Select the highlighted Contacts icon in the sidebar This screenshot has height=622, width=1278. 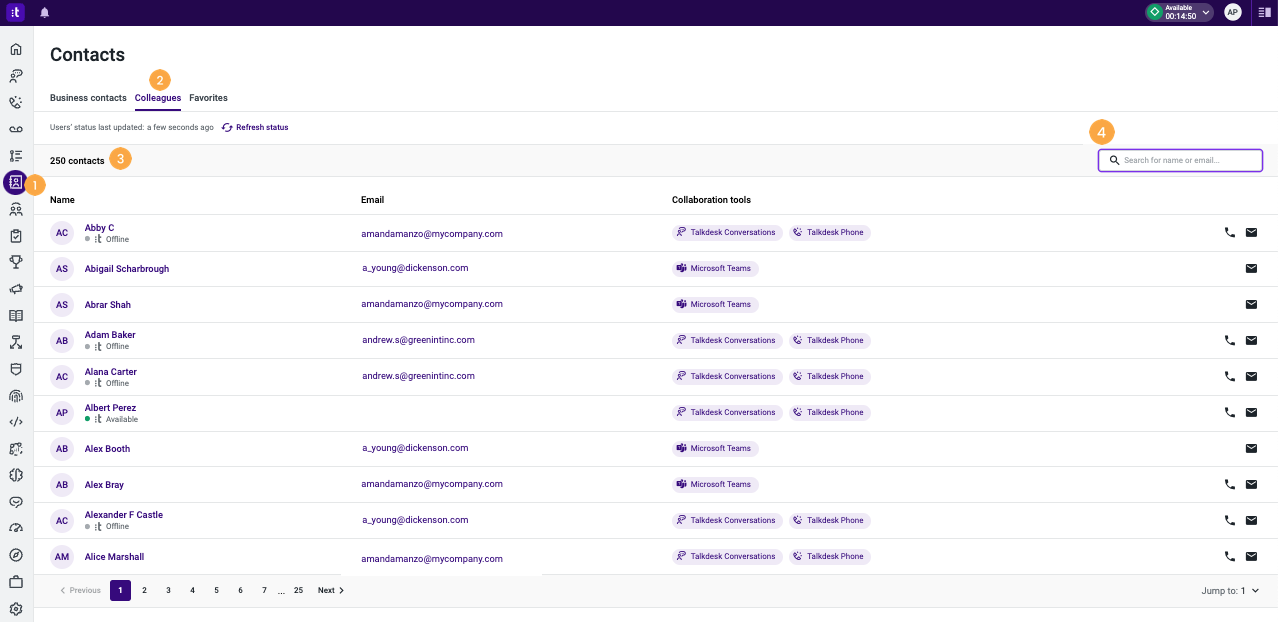15,182
